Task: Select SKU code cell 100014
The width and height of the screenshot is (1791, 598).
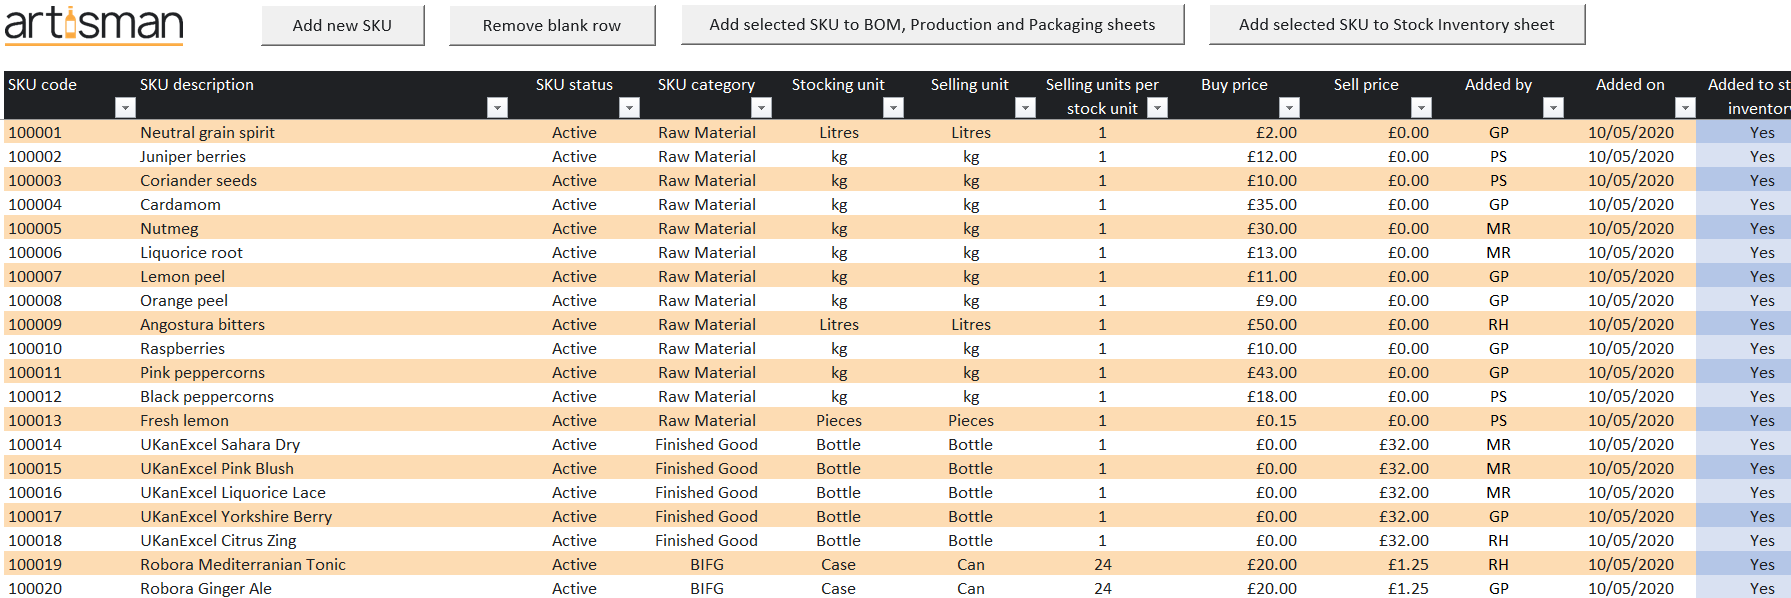Action: (35, 445)
